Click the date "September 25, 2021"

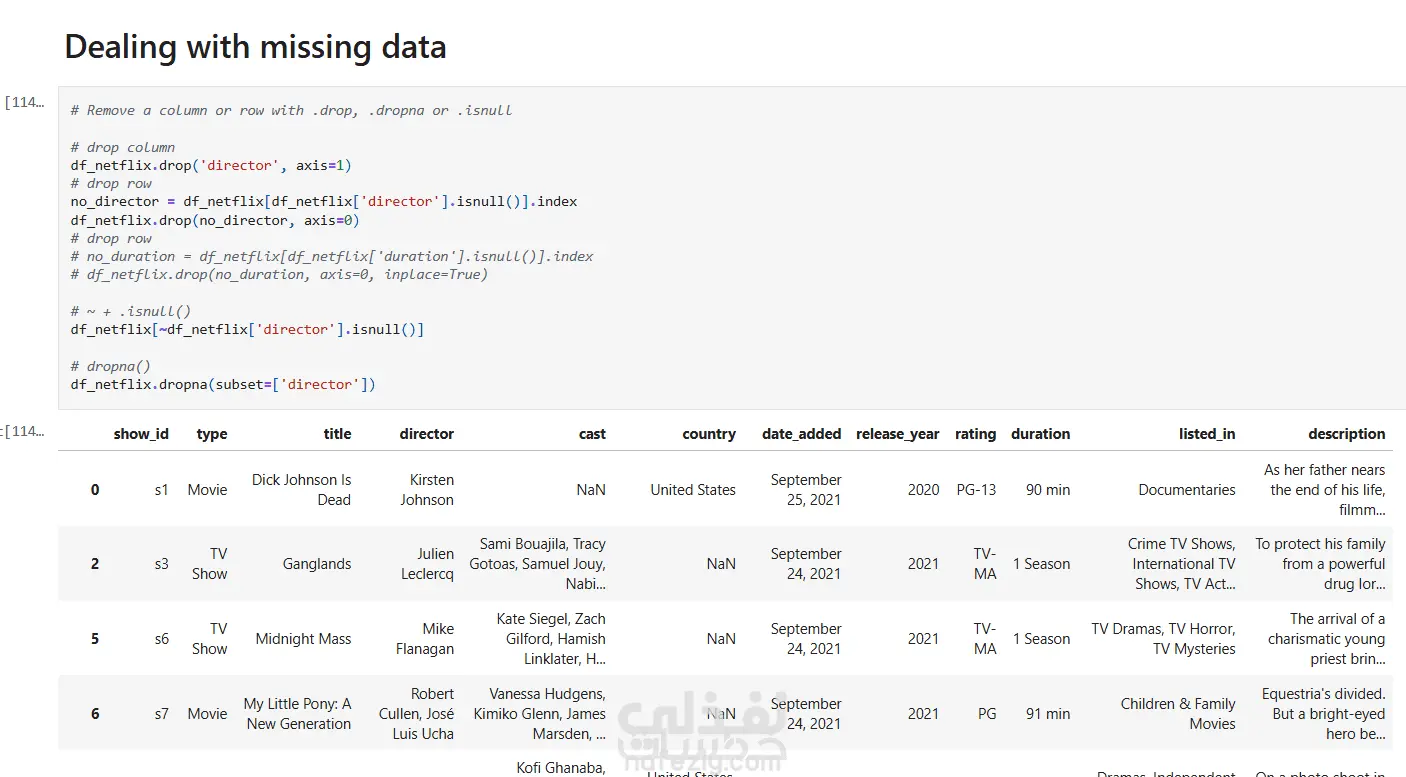pos(806,490)
